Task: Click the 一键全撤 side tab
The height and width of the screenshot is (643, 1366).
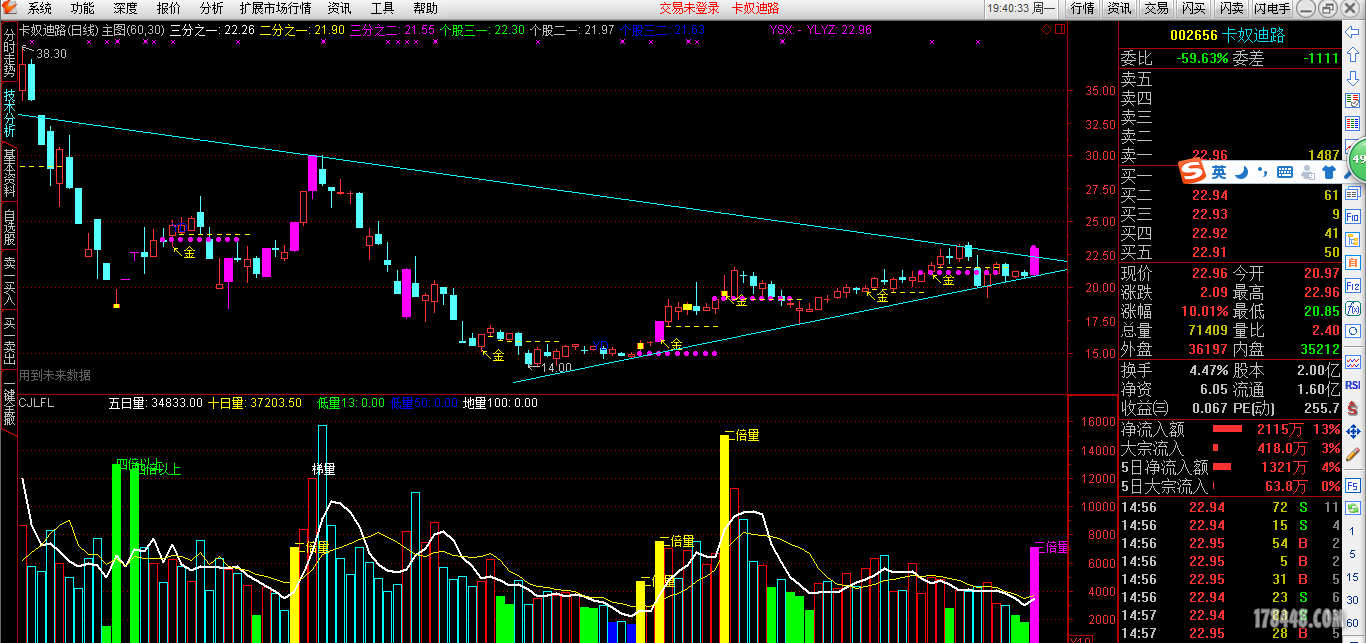Action: tap(9, 404)
